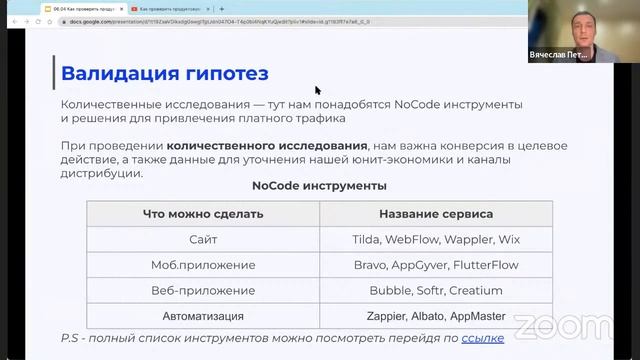Close the YouTube browser tab
The width and height of the screenshot is (640, 360).
point(208,9)
